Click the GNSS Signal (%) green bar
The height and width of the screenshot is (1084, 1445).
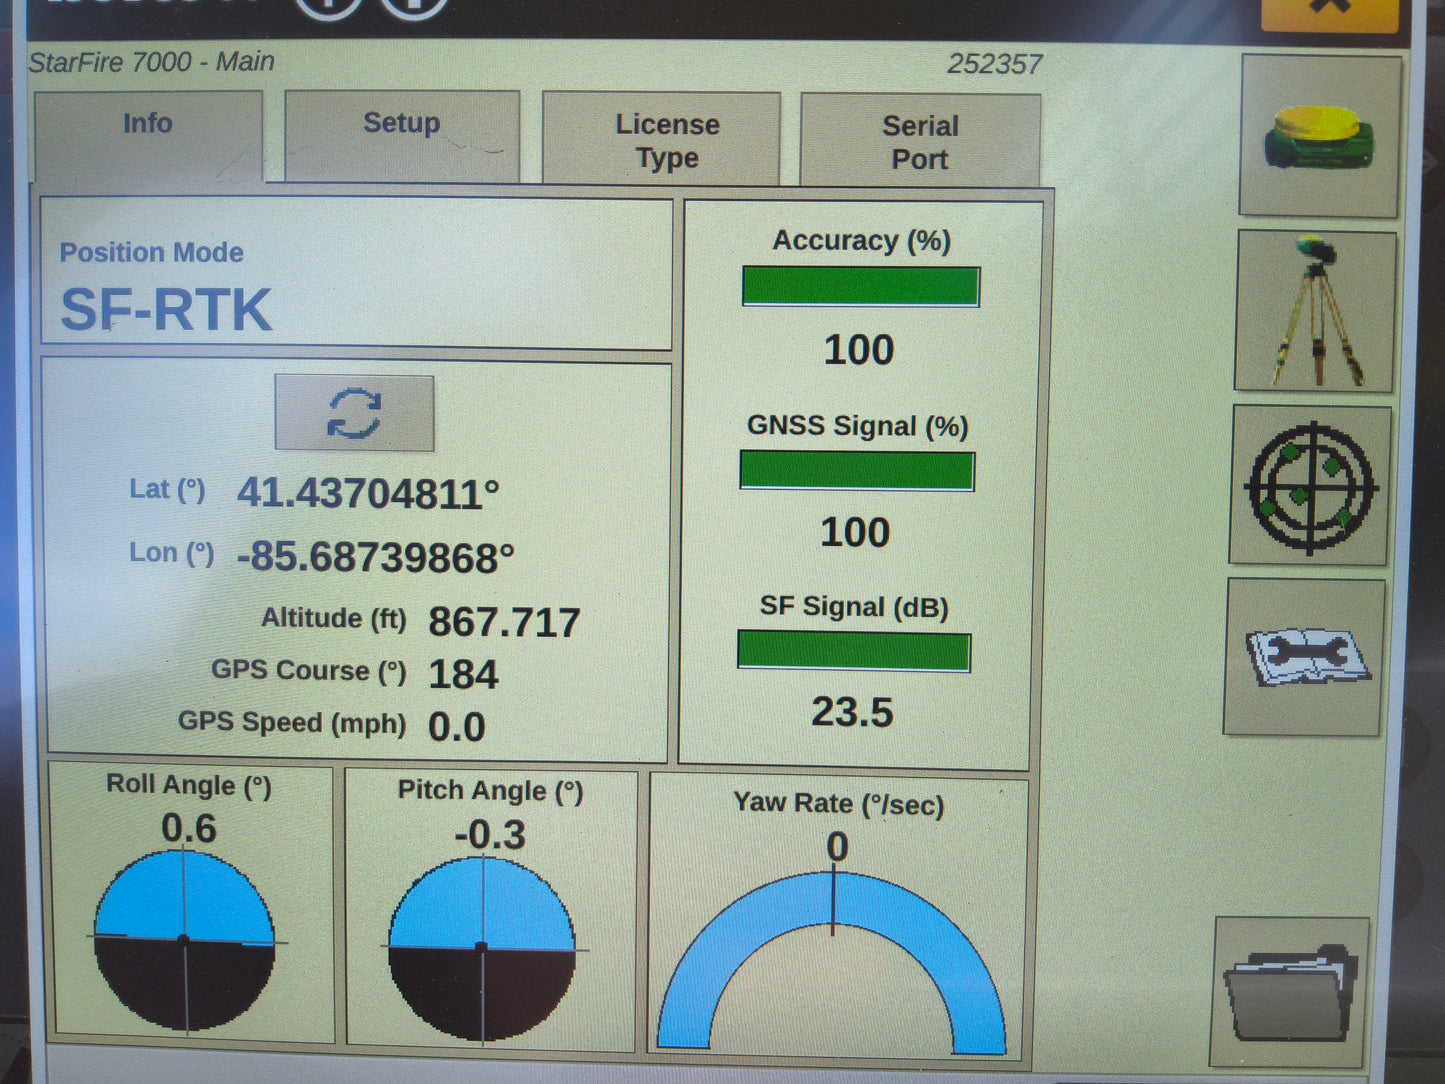(857, 470)
